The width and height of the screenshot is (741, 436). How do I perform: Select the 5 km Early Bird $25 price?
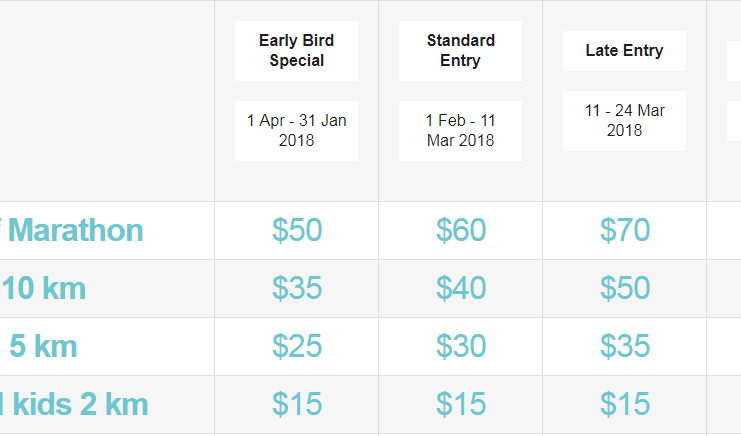(x=297, y=347)
